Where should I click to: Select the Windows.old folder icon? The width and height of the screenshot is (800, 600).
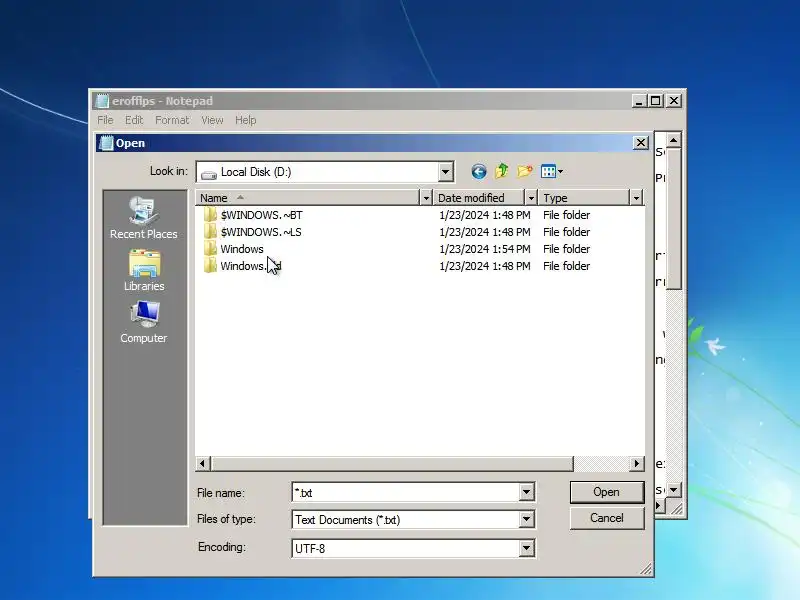pos(210,266)
